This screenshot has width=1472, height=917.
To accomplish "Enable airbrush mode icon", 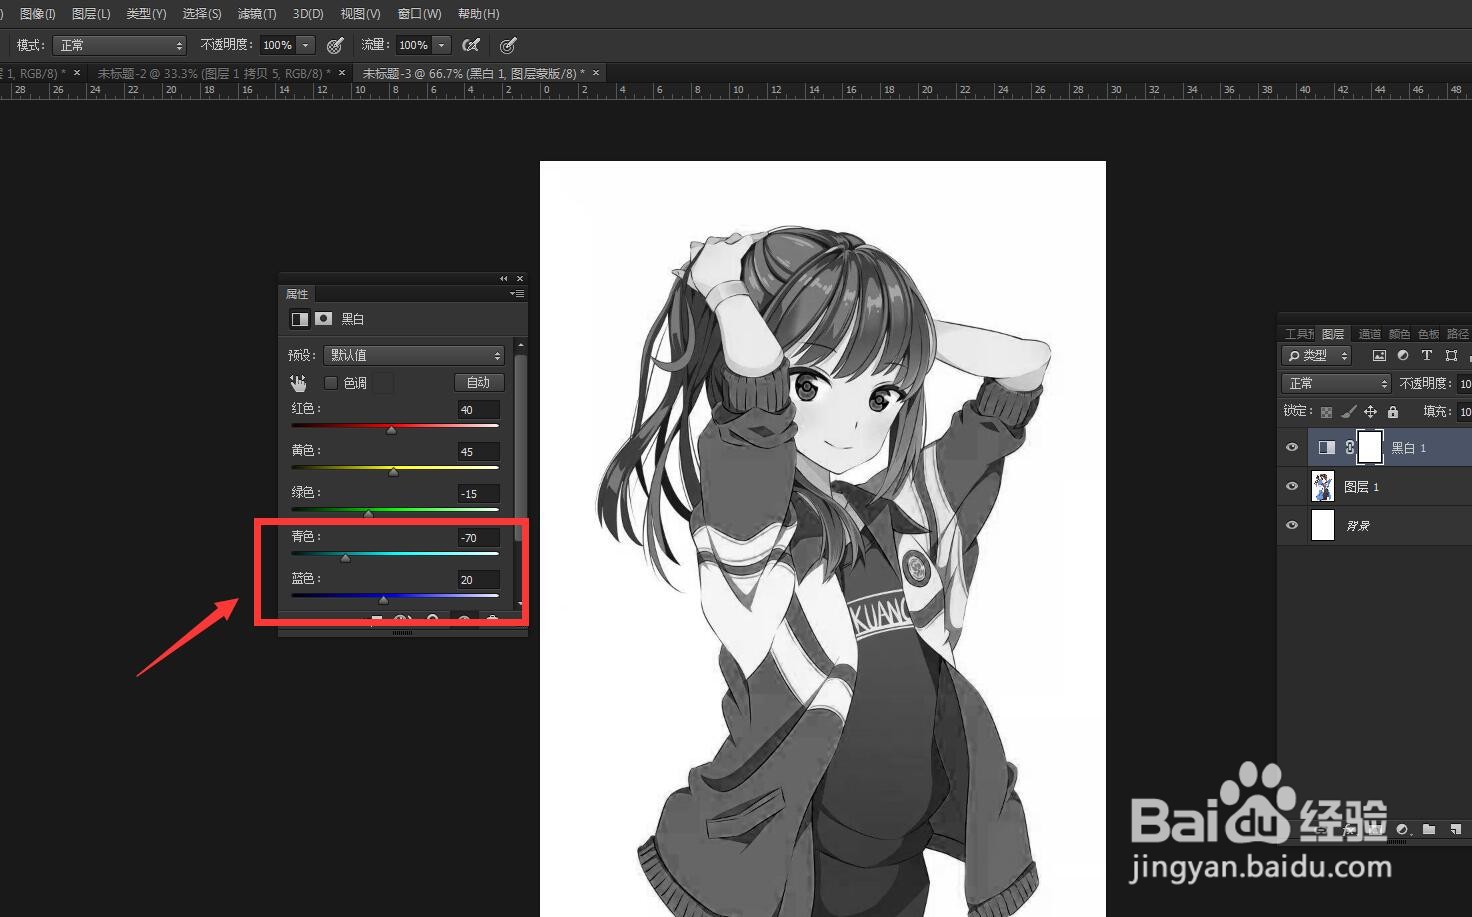I will 471,45.
